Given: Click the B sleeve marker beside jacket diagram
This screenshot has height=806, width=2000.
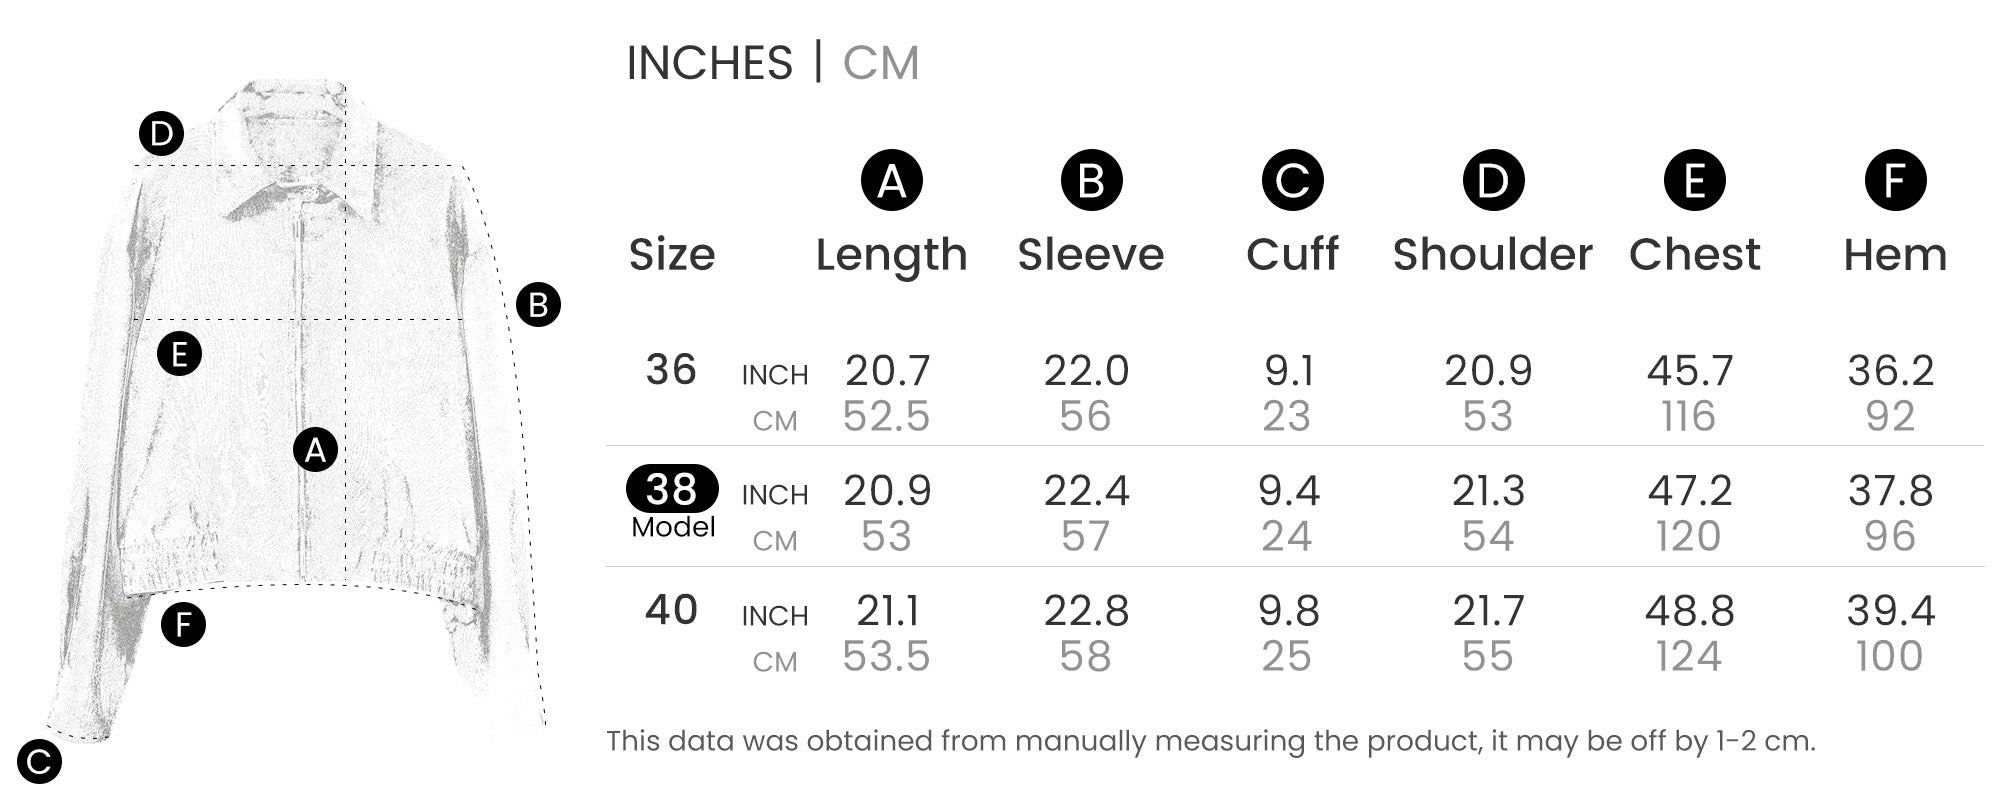Looking at the screenshot, I should point(538,305).
